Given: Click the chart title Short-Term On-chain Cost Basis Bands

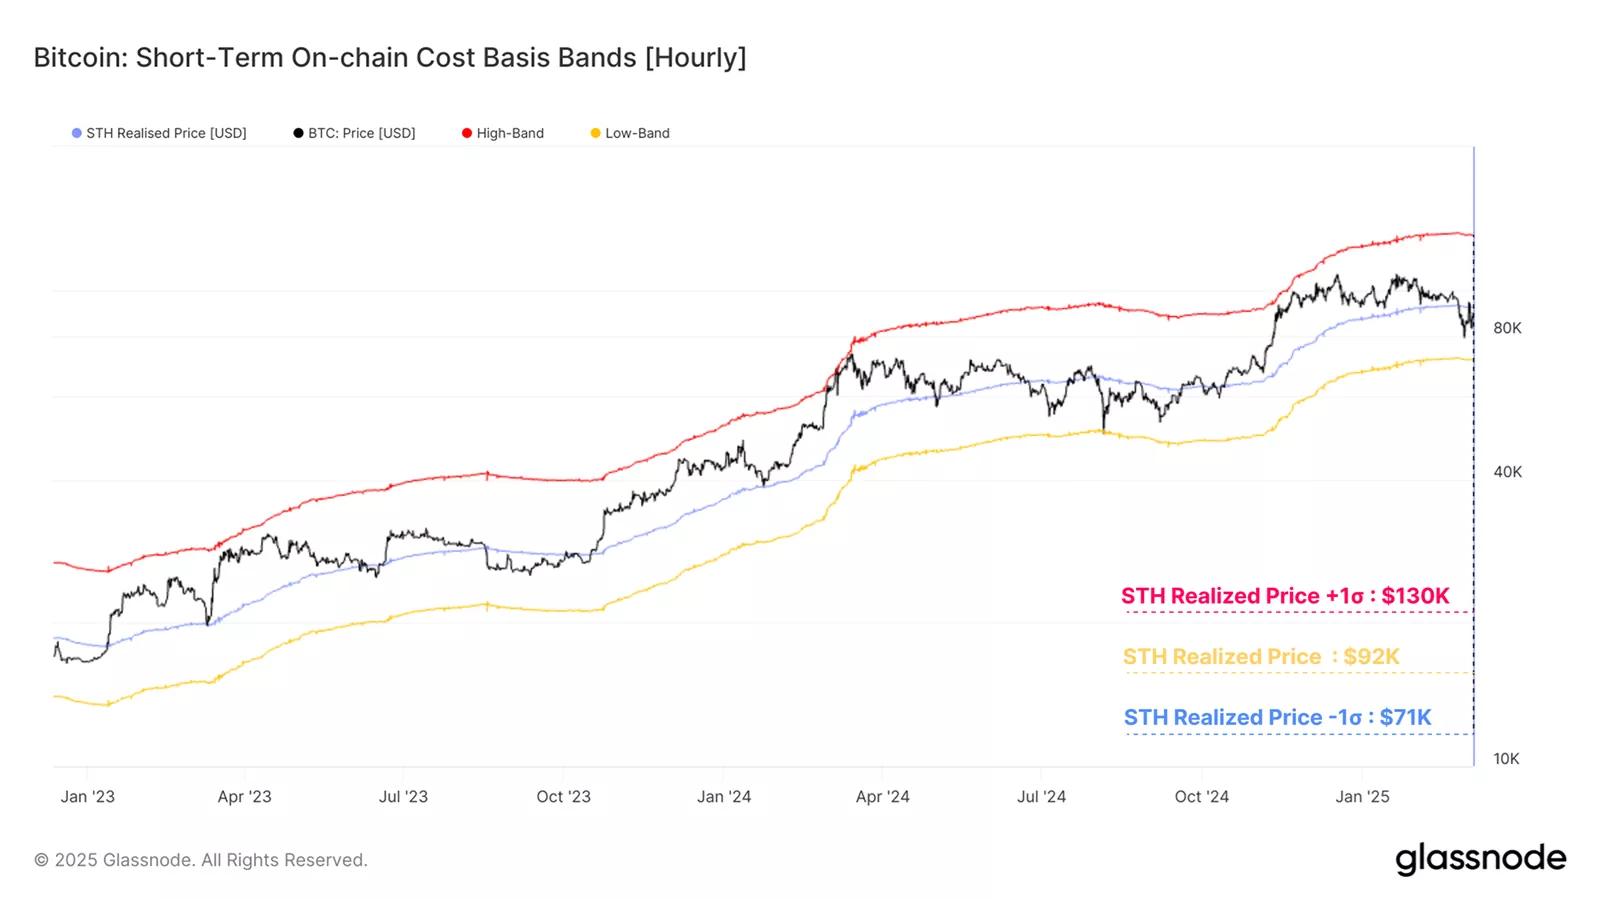Looking at the screenshot, I should pyautogui.click(x=390, y=58).
